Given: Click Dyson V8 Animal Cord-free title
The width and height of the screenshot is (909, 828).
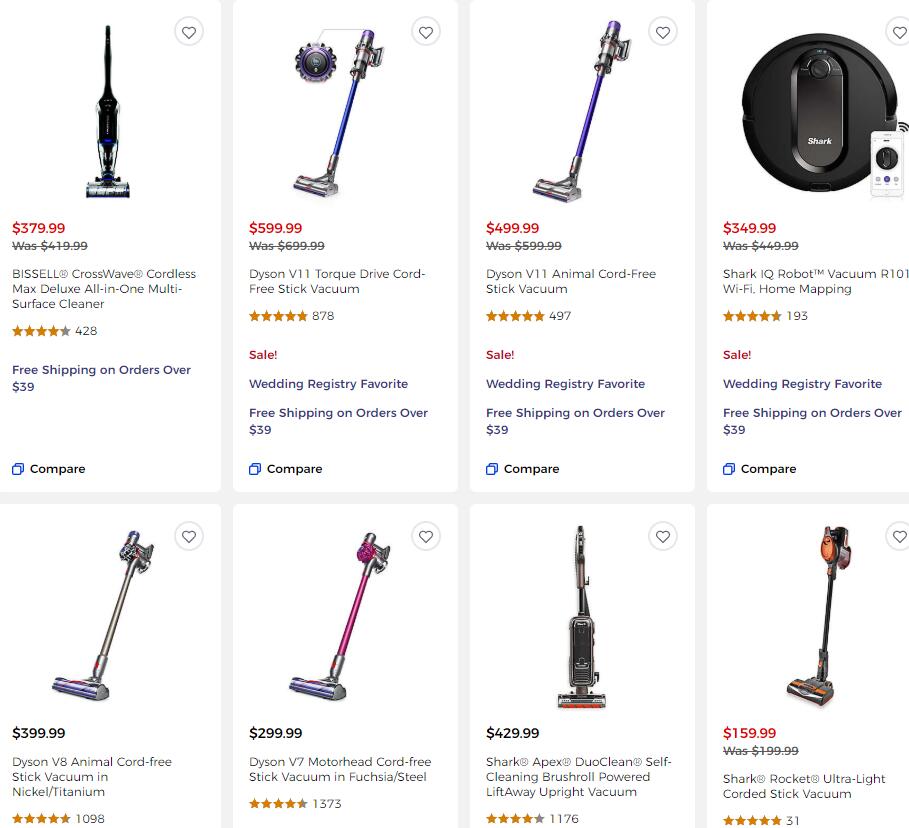Looking at the screenshot, I should click(x=92, y=776).
